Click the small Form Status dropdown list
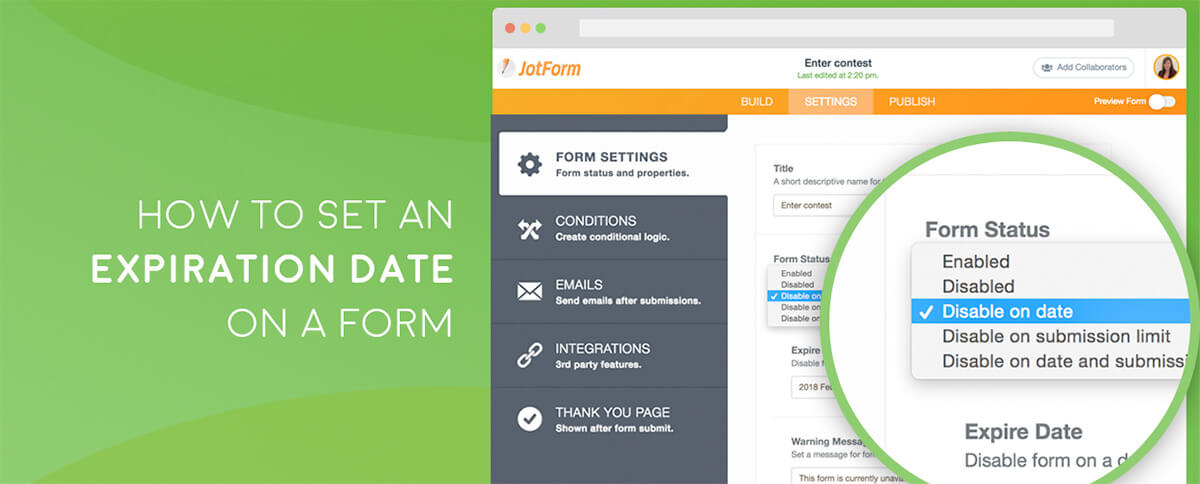This screenshot has height=484, width=1200. 798,295
